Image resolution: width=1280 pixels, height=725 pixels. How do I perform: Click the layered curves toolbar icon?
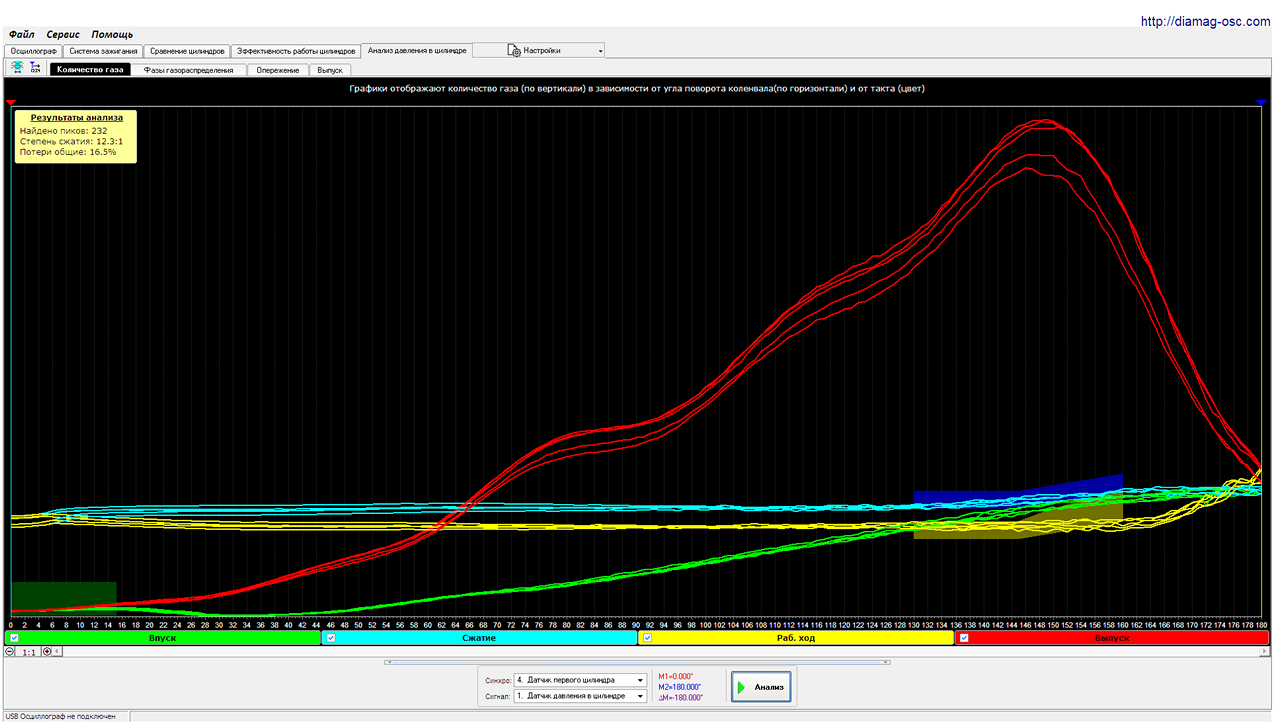tap(18, 67)
